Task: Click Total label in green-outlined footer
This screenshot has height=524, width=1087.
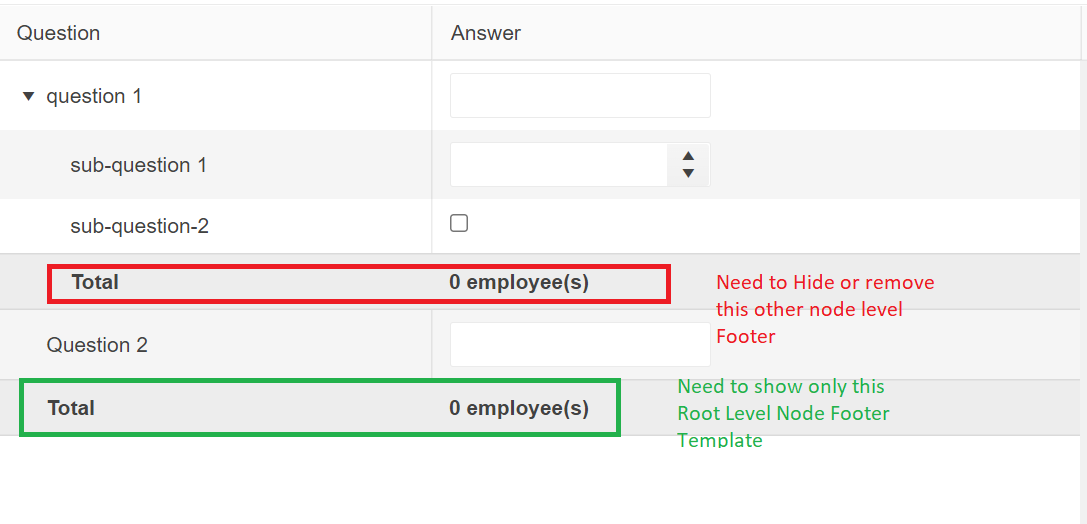Action: click(71, 408)
